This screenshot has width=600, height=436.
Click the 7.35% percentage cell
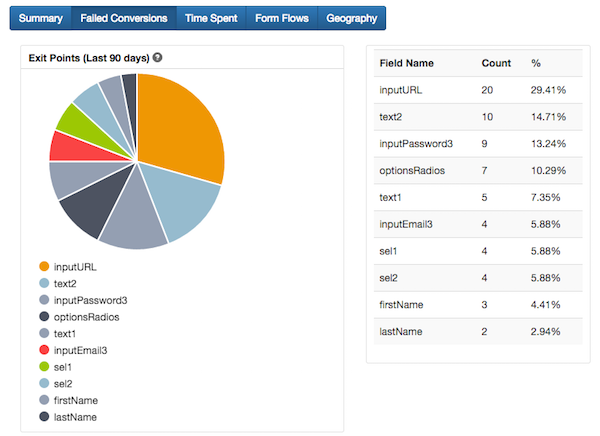546,198
